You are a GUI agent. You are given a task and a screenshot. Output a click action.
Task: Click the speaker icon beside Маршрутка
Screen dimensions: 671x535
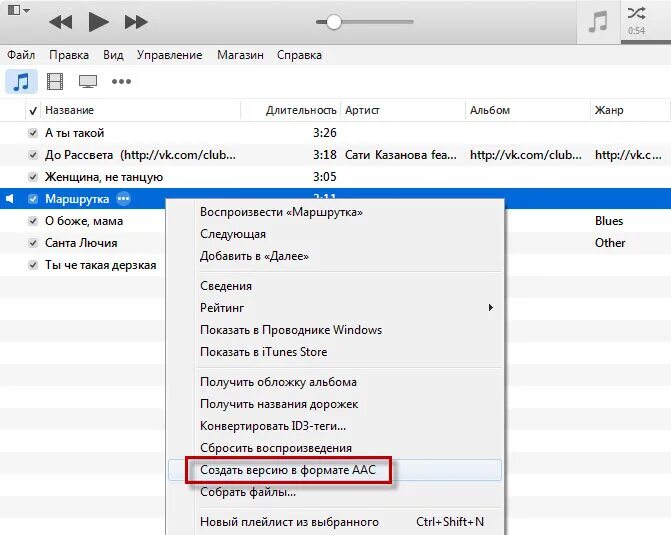tap(10, 199)
